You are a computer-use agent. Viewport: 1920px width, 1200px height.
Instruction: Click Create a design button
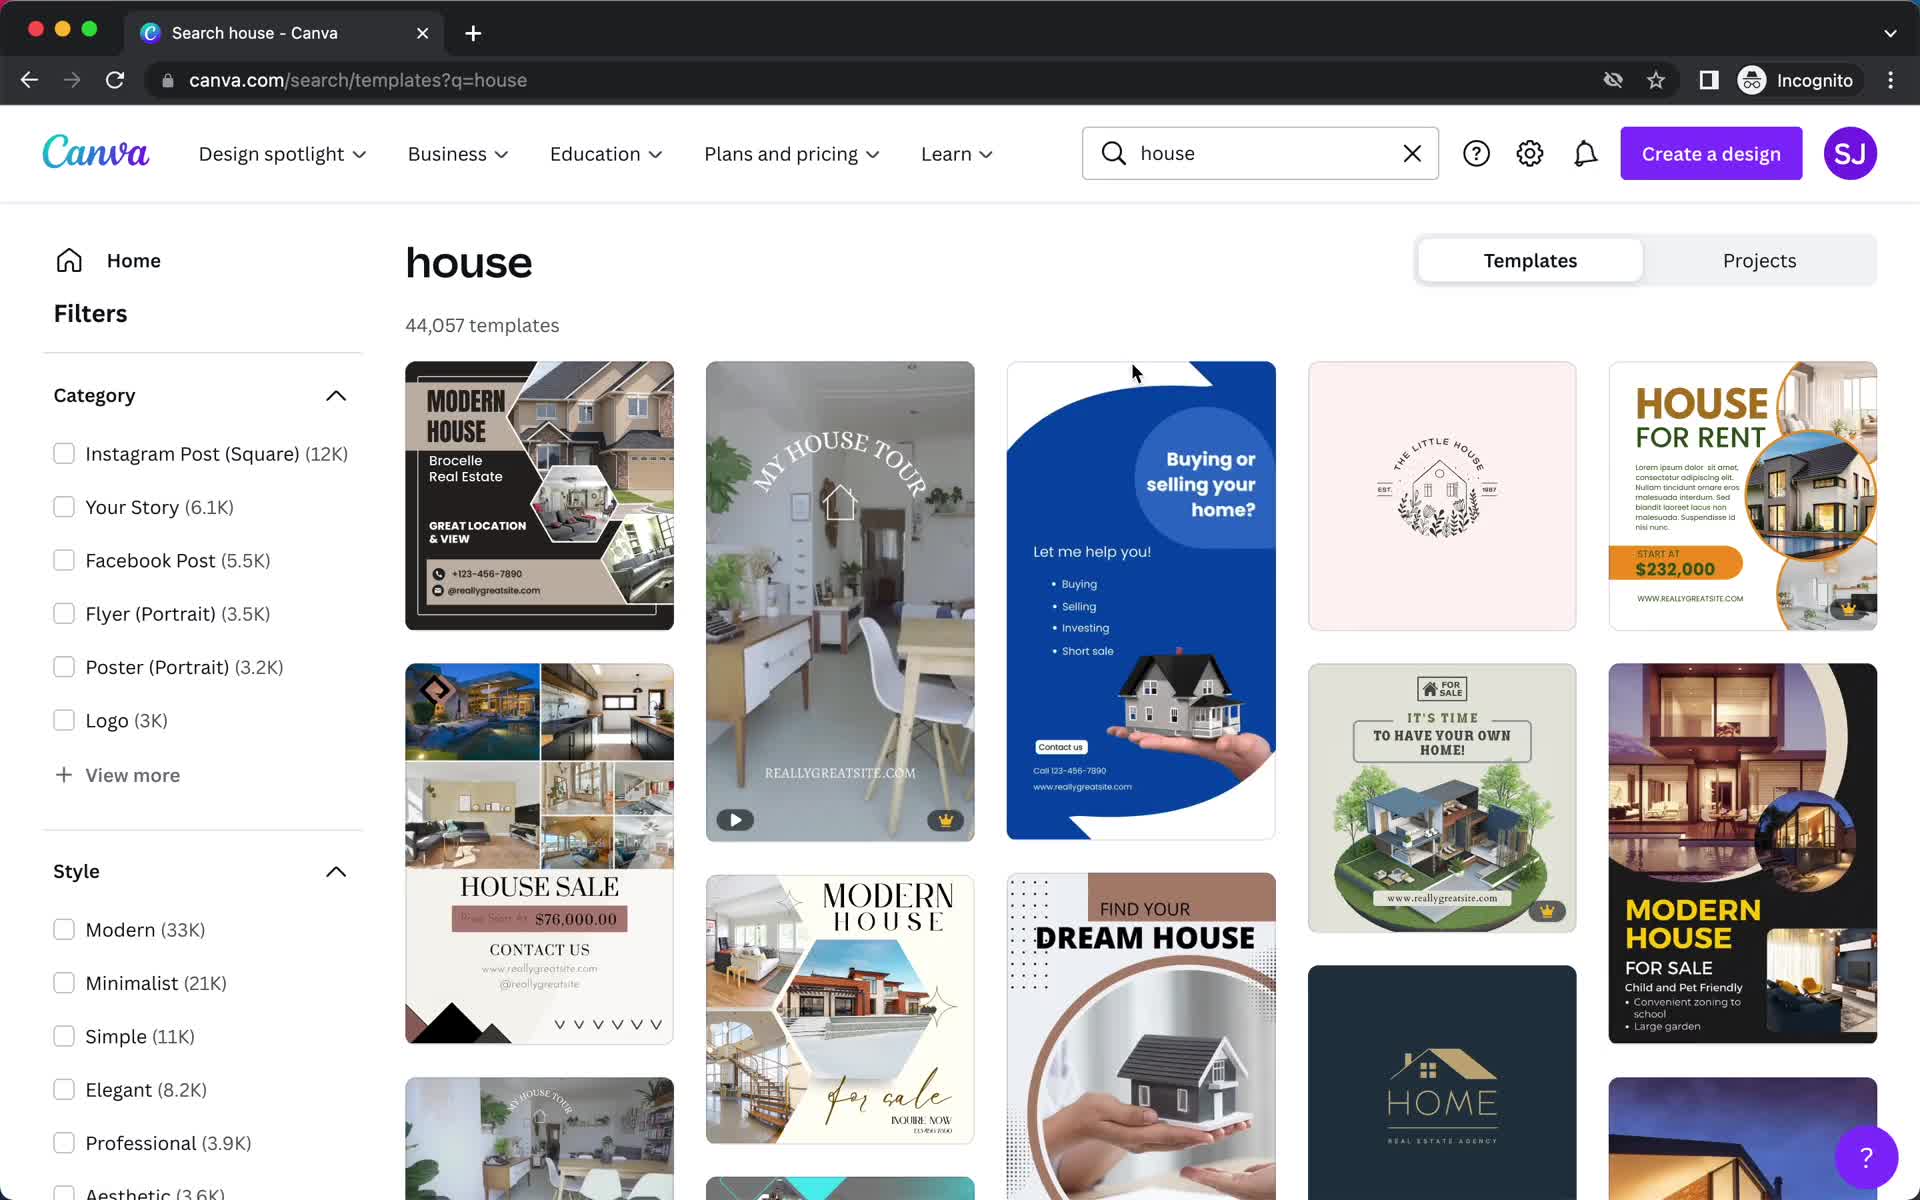pos(1711,153)
